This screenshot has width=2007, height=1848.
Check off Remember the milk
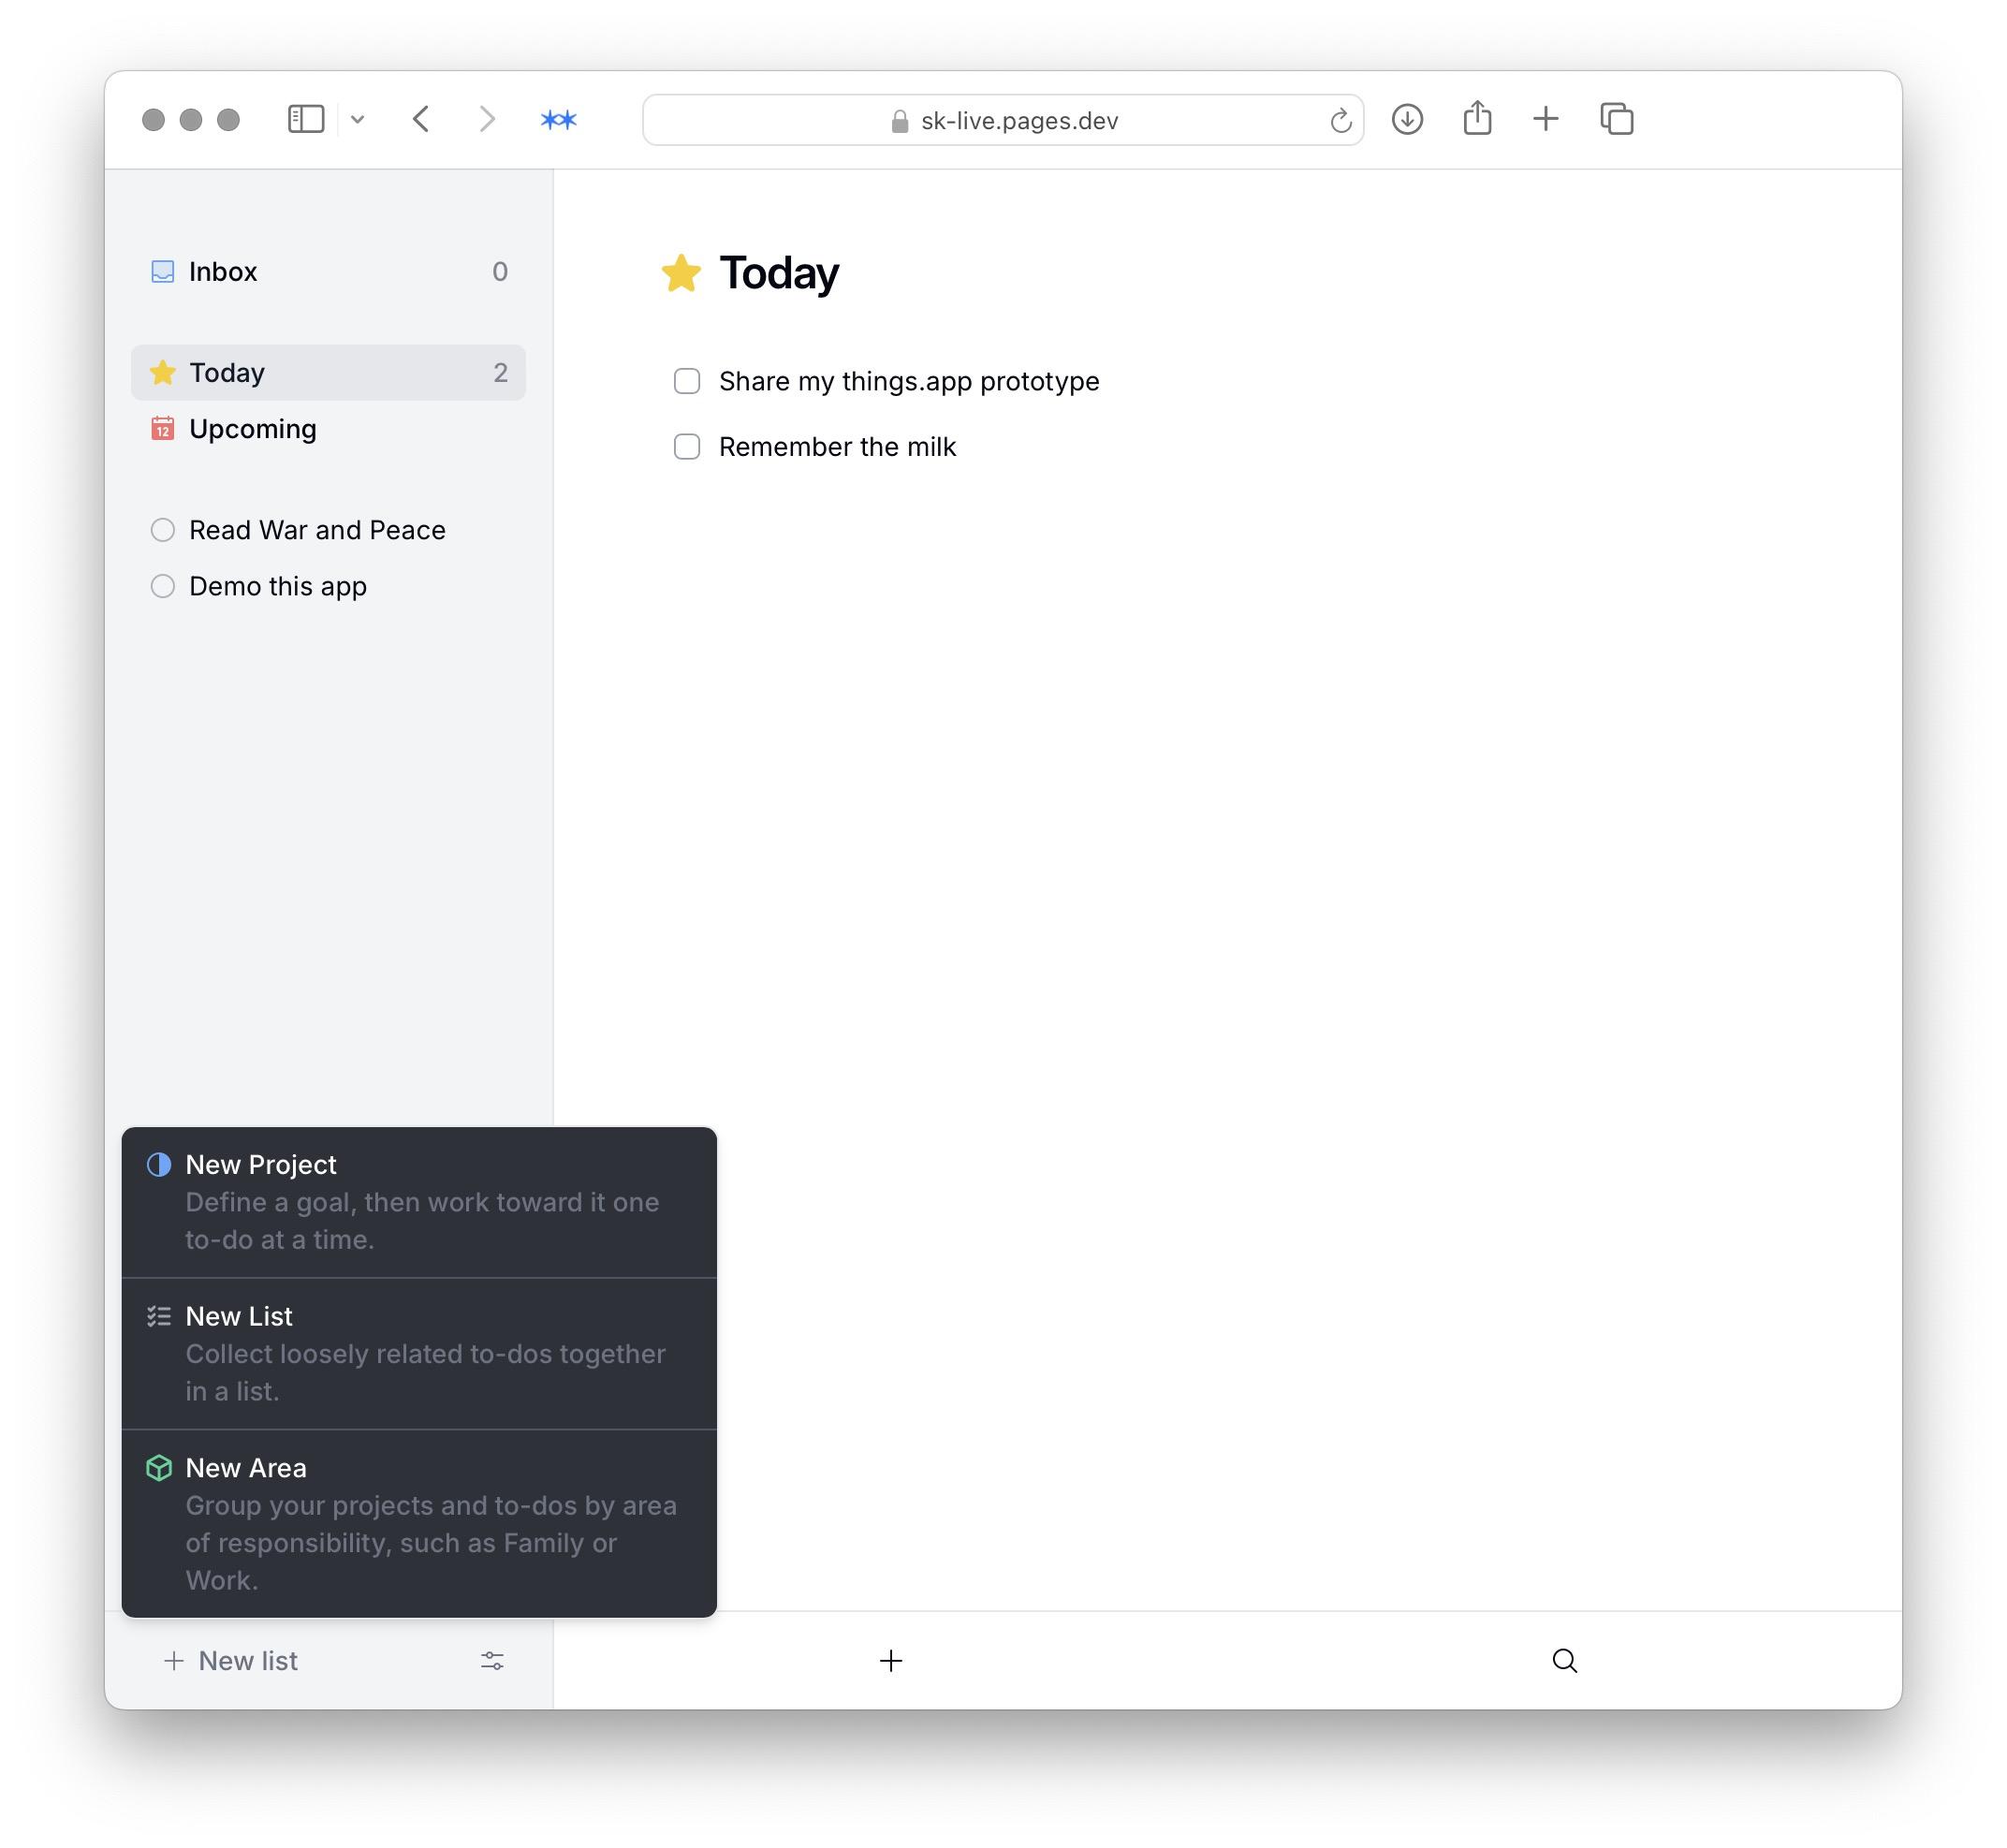(x=687, y=446)
